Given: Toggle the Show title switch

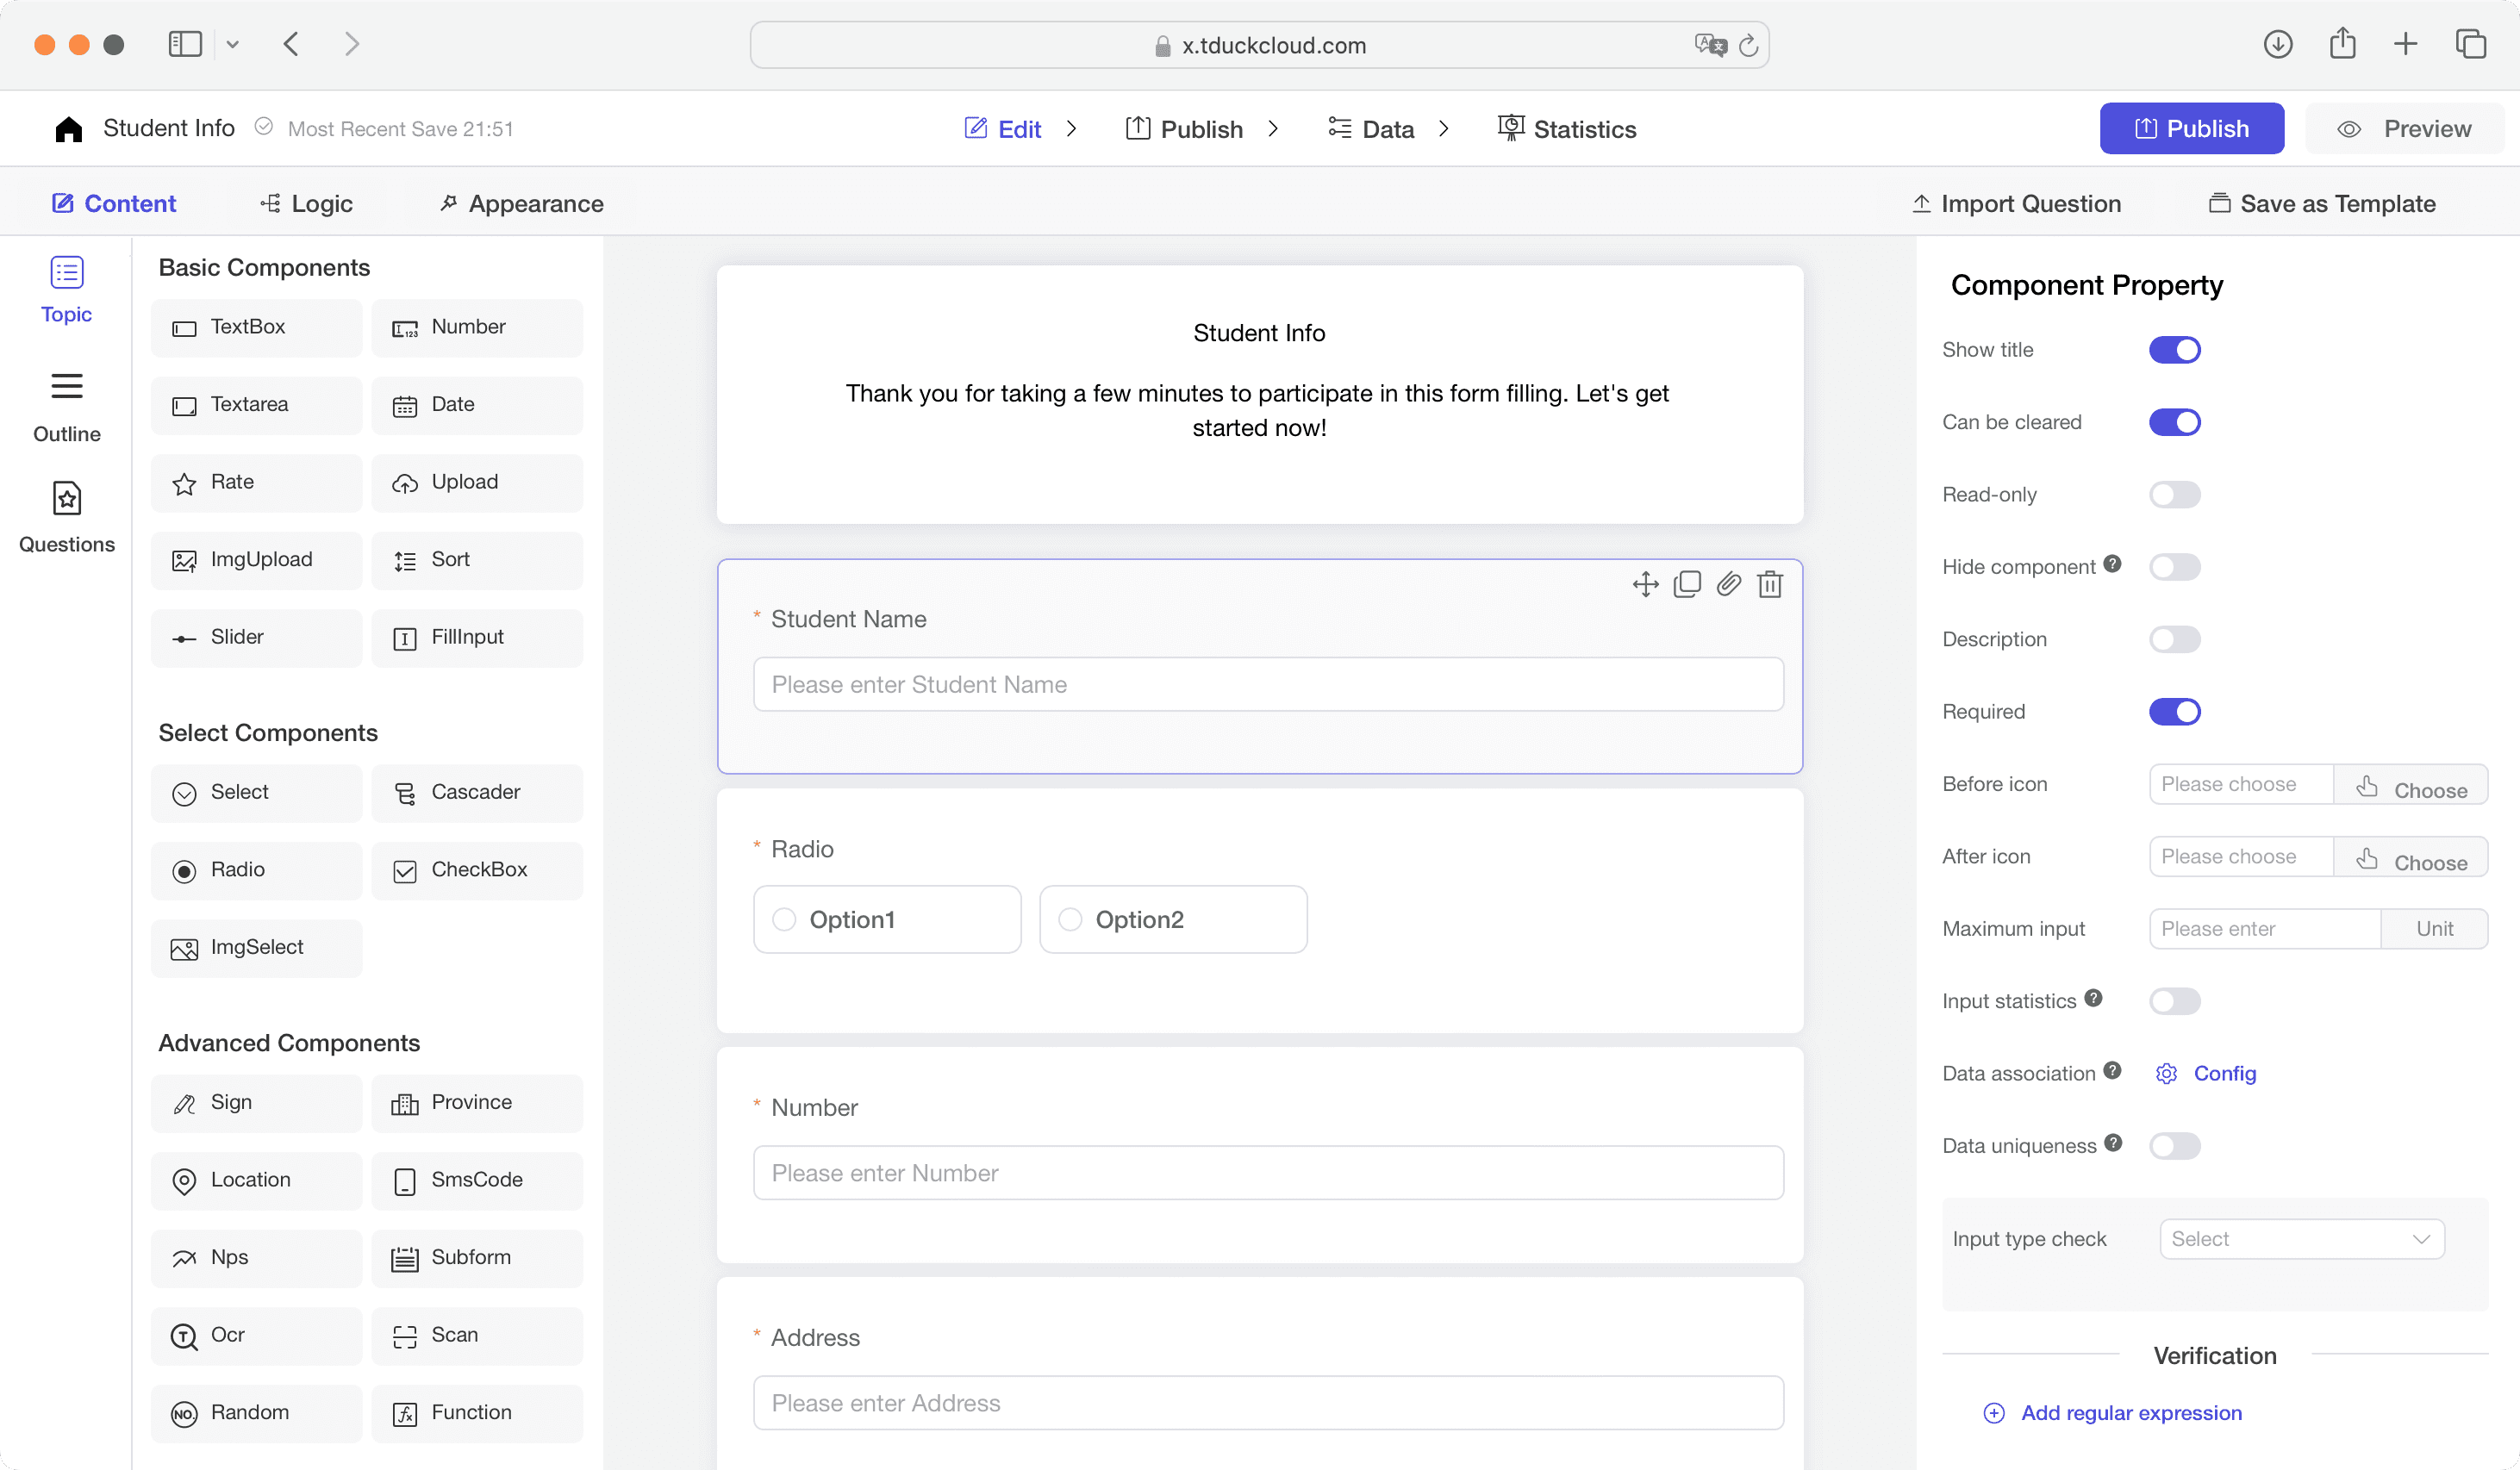Looking at the screenshot, I should click(2174, 350).
